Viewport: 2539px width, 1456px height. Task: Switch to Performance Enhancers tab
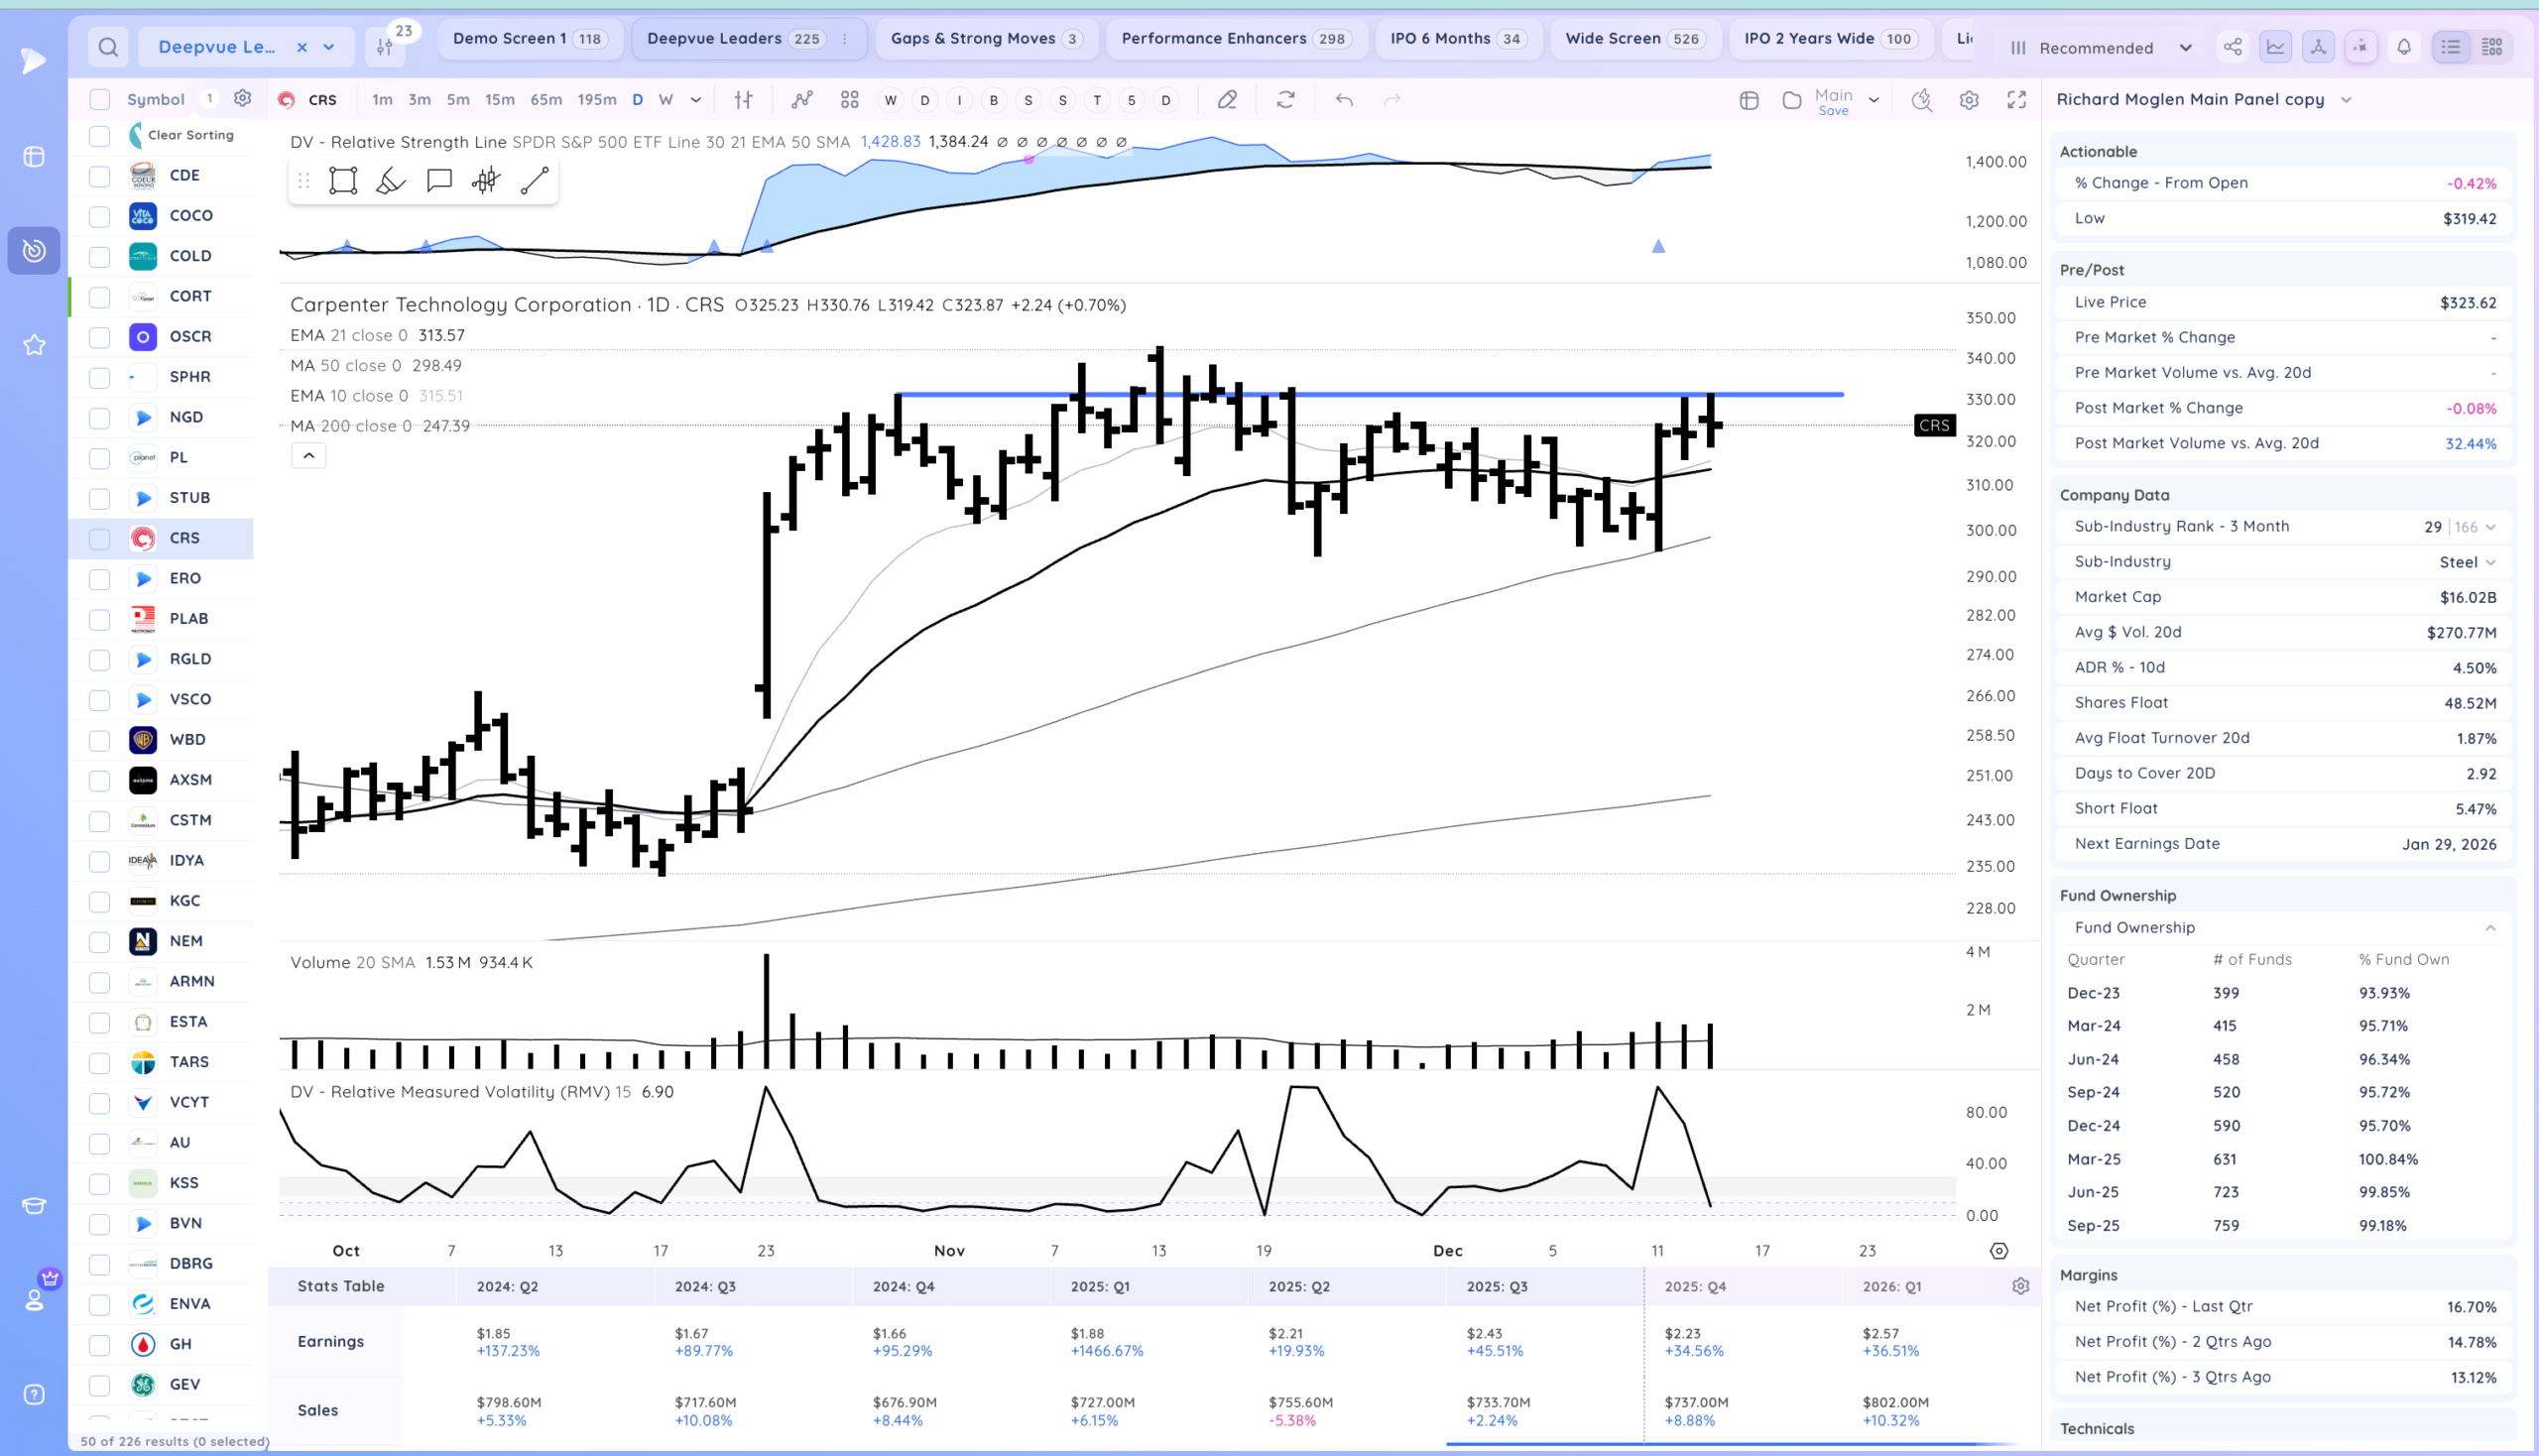click(x=1235, y=39)
